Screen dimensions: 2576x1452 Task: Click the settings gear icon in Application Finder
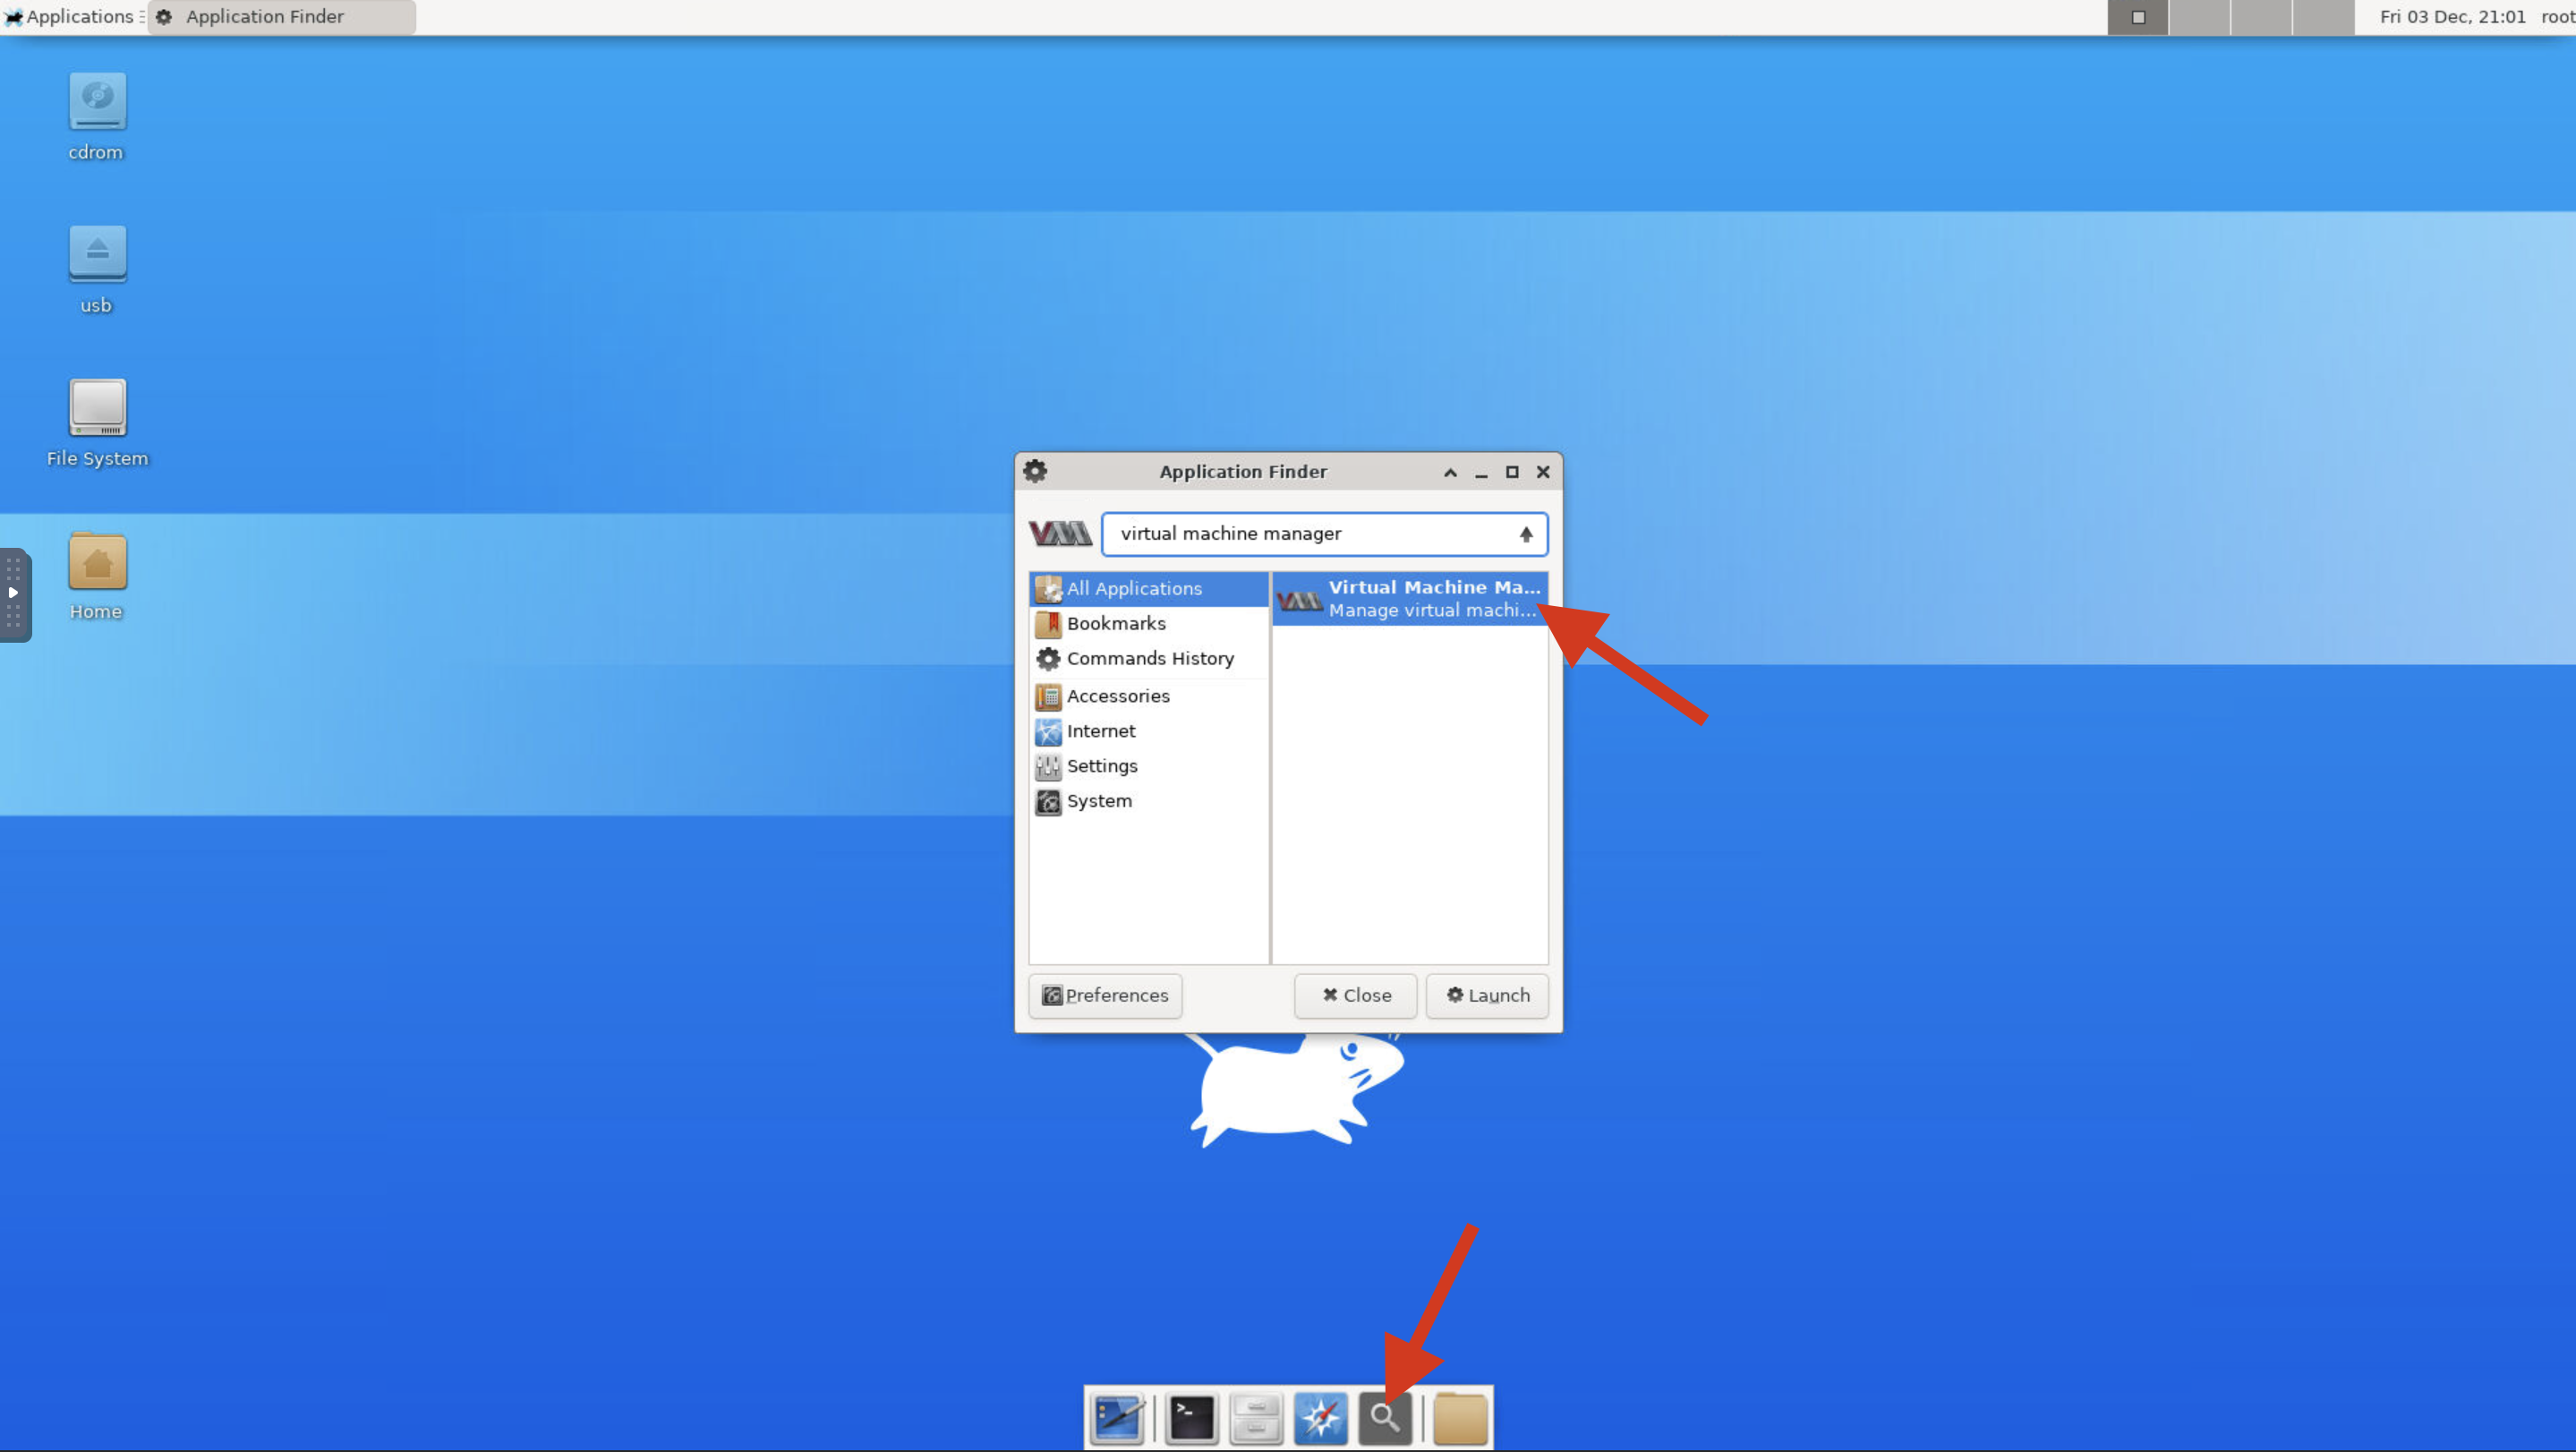pos(1033,471)
